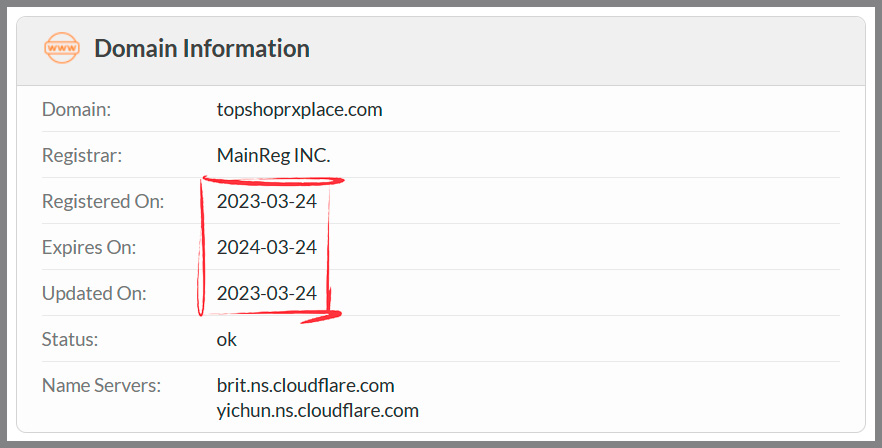This screenshot has height=448, width=882.
Task: Click the status value ok
Action: [x=227, y=339]
